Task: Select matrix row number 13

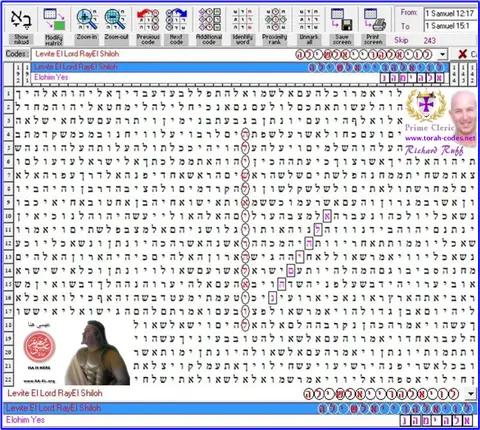Action: (8, 257)
